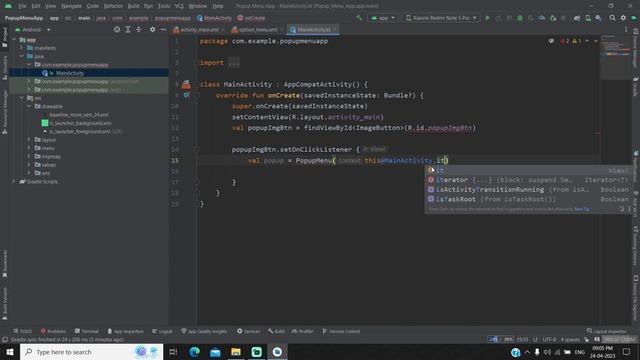Select 'it' in the completion popup
Image resolution: width=640 pixels, height=360 pixels.
pos(528,170)
